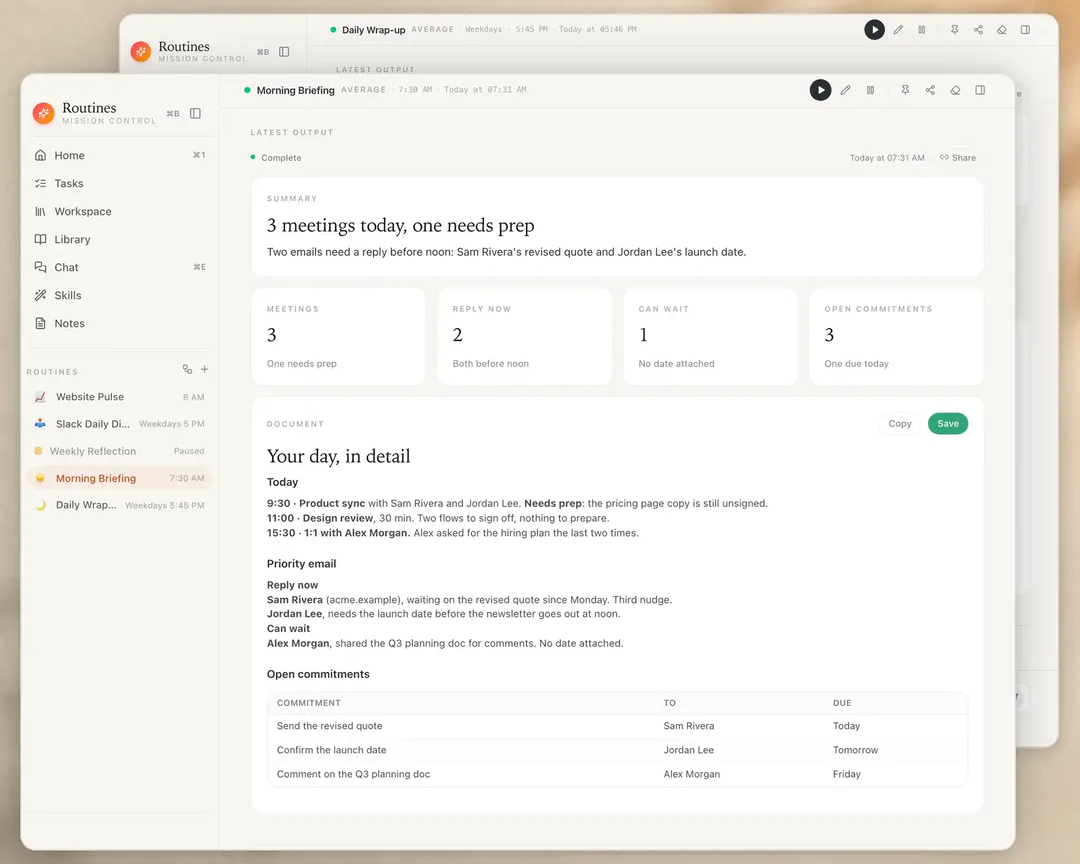
Task: Save the document with green Save button
Action: (x=948, y=424)
